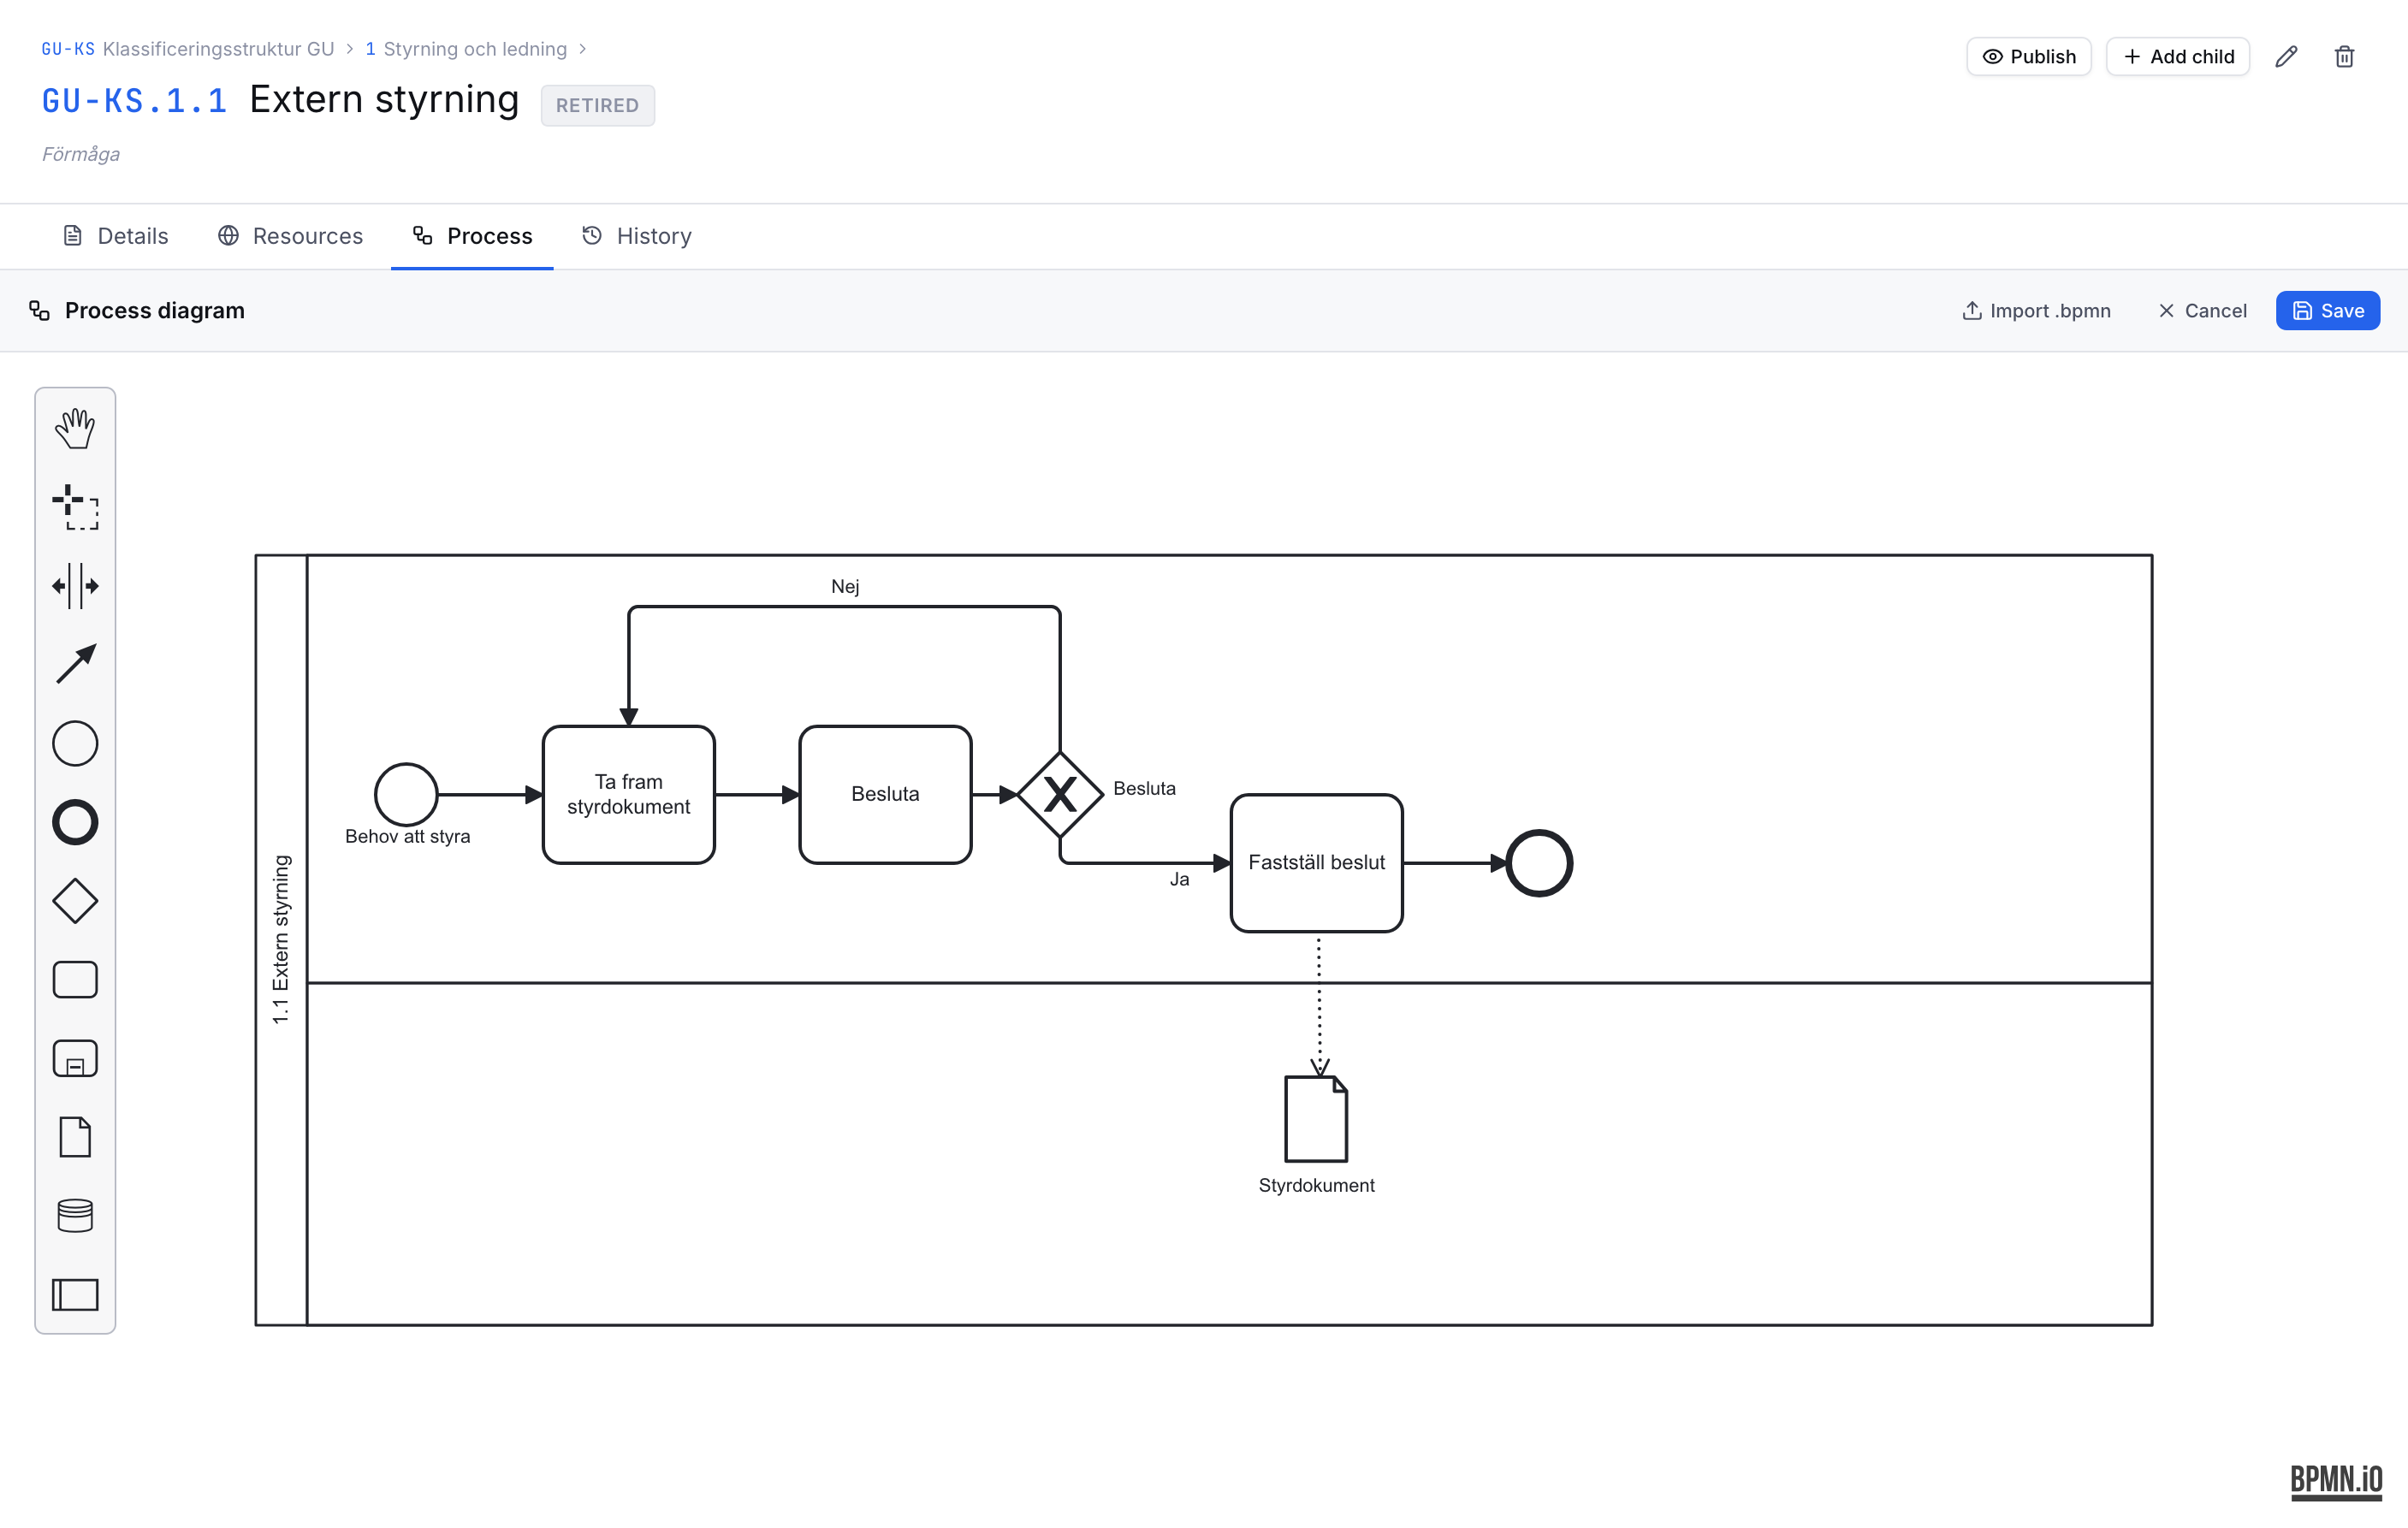The height and width of the screenshot is (1528, 2408).
Task: Select the Process tab
Action: (x=472, y=236)
